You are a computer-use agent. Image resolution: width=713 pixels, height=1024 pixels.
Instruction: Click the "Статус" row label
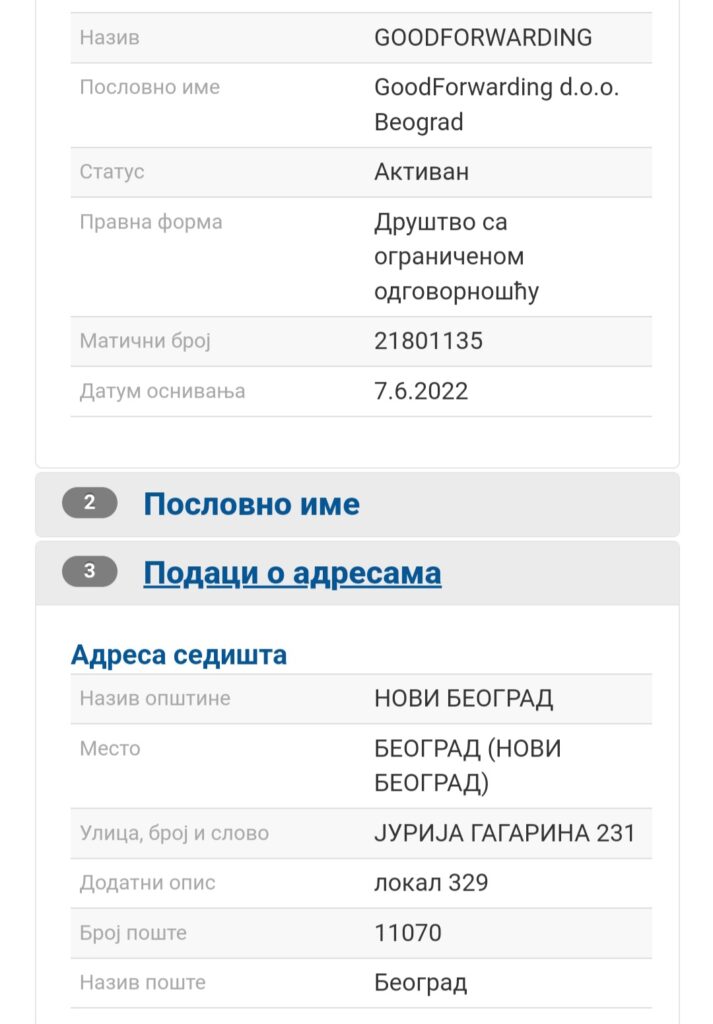coord(110,171)
